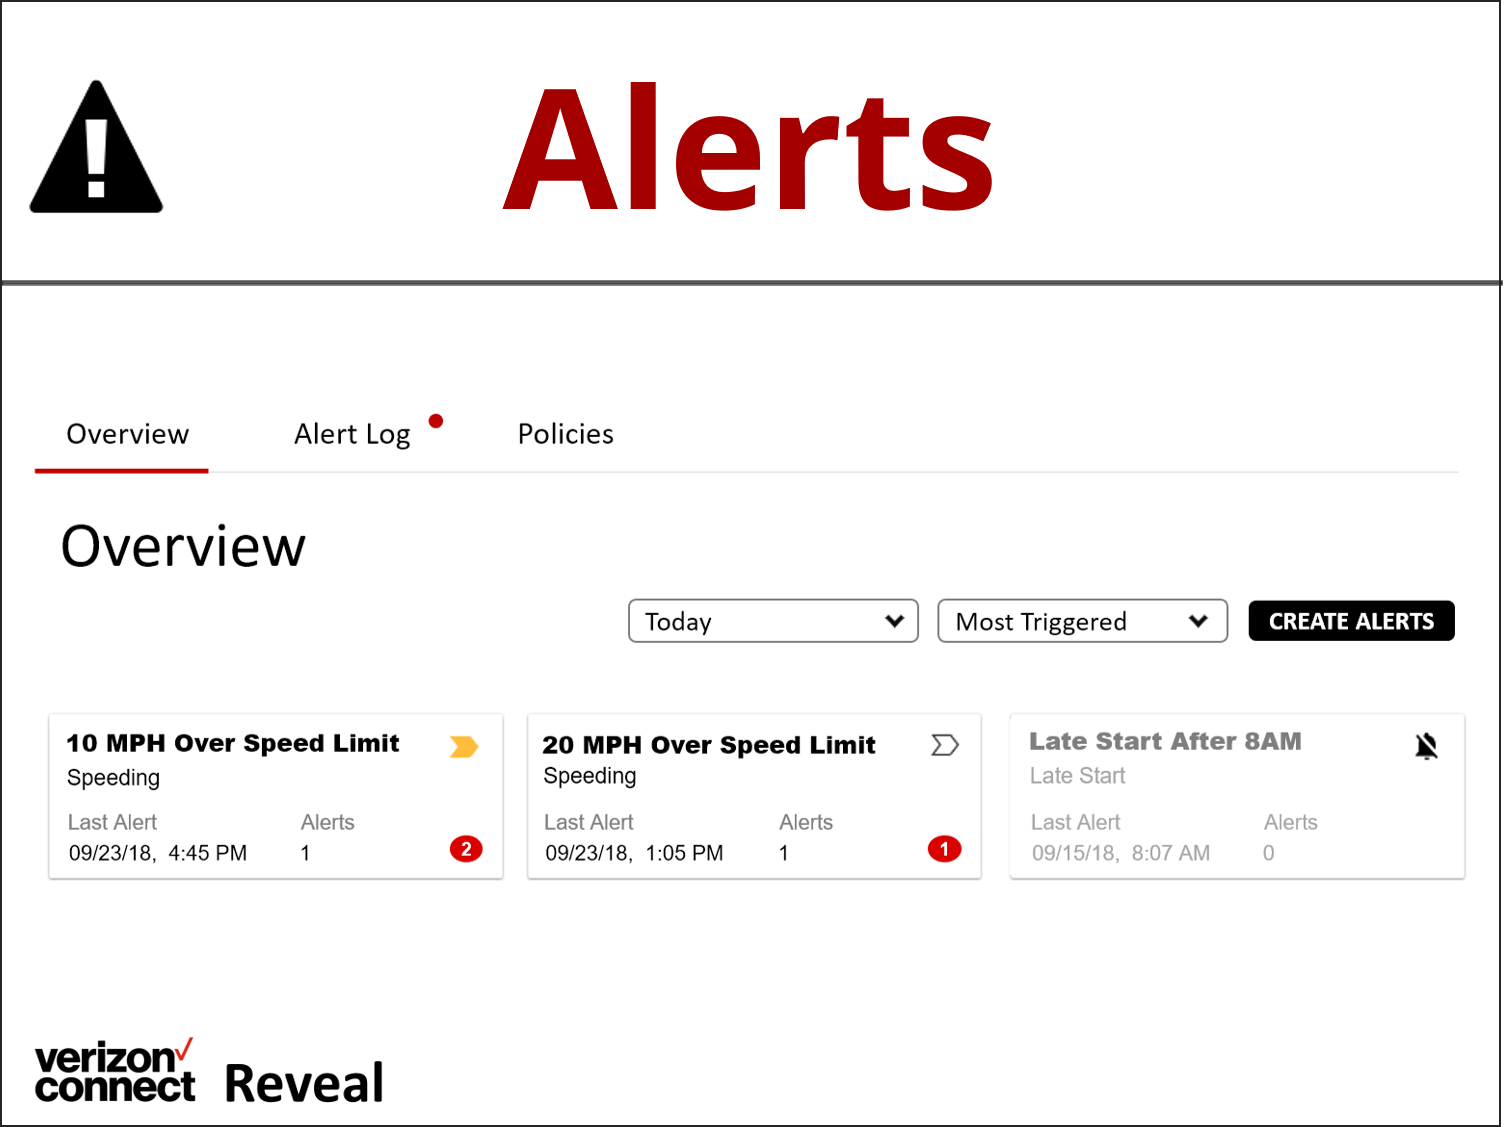Click the Reveal product name text
The width and height of the screenshot is (1507, 1127).
(x=304, y=1083)
